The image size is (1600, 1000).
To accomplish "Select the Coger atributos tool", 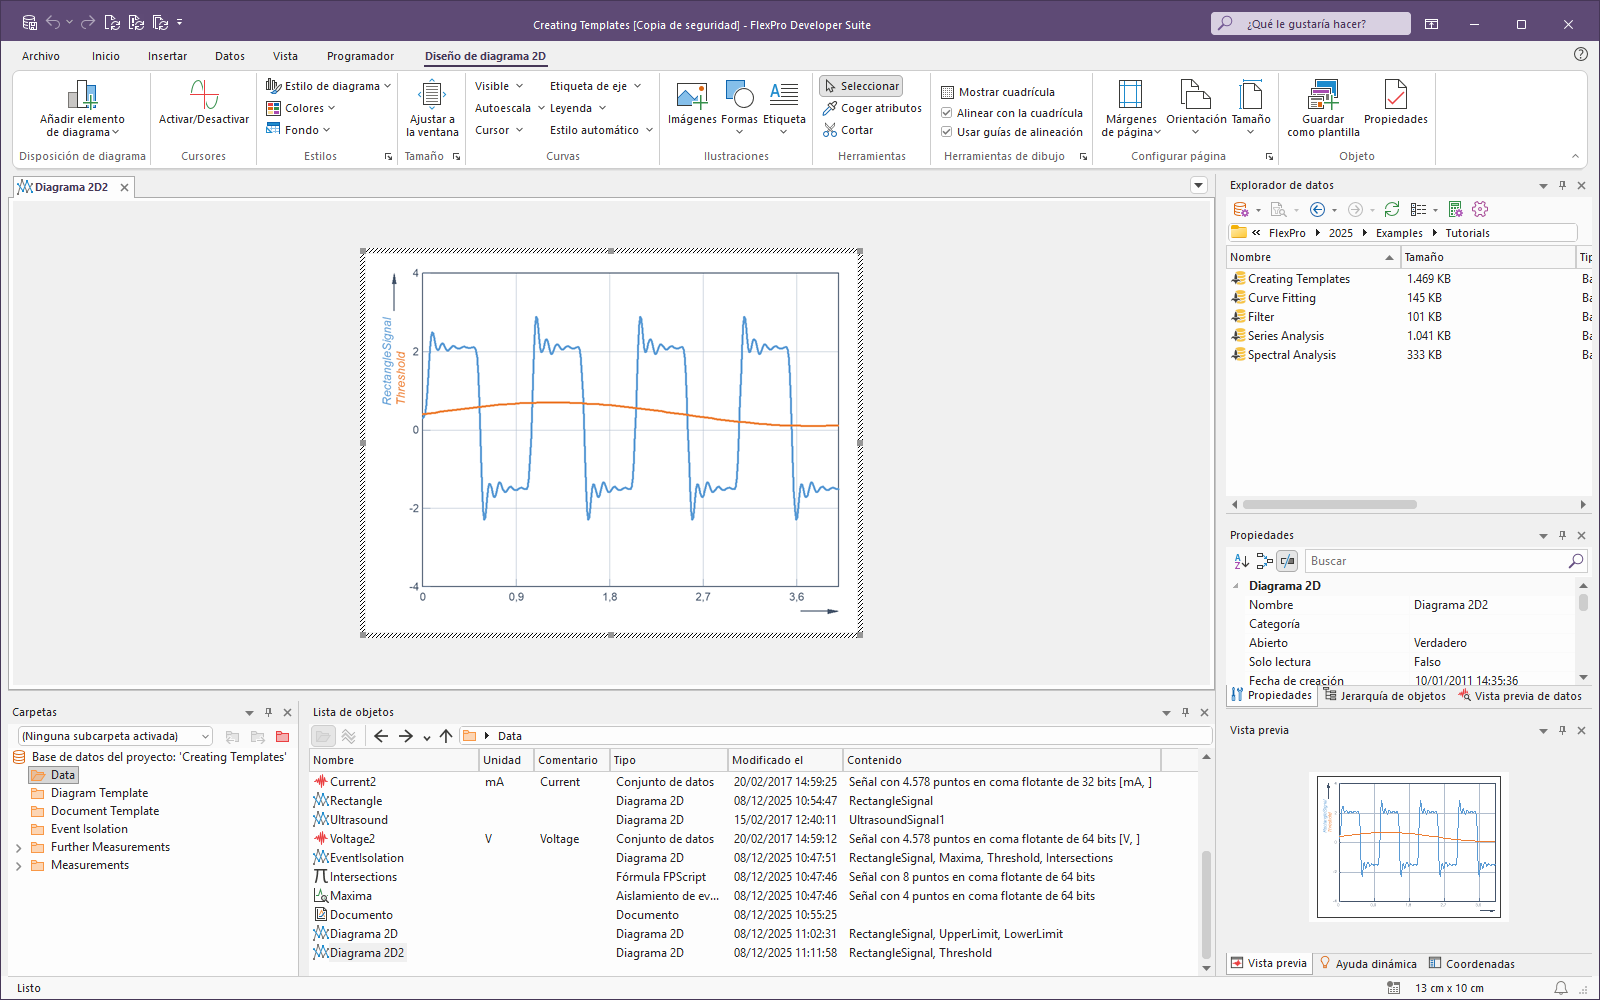I will [x=872, y=108].
